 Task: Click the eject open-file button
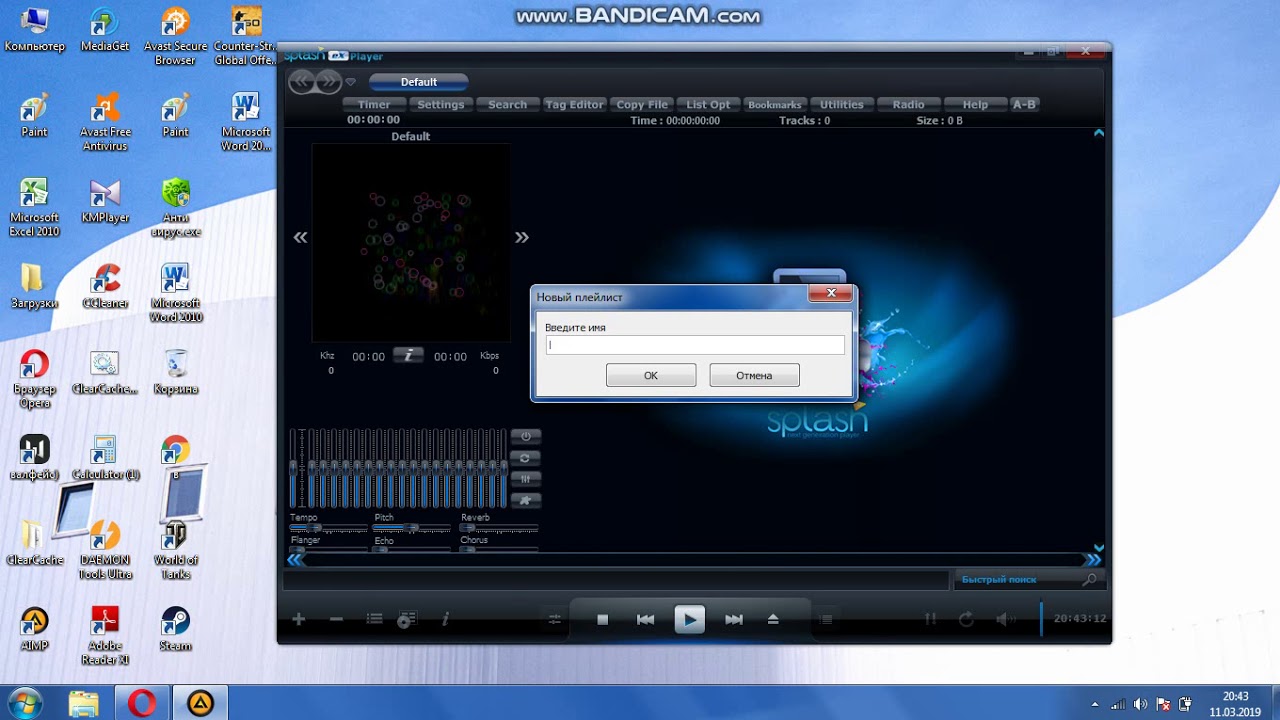click(x=773, y=620)
